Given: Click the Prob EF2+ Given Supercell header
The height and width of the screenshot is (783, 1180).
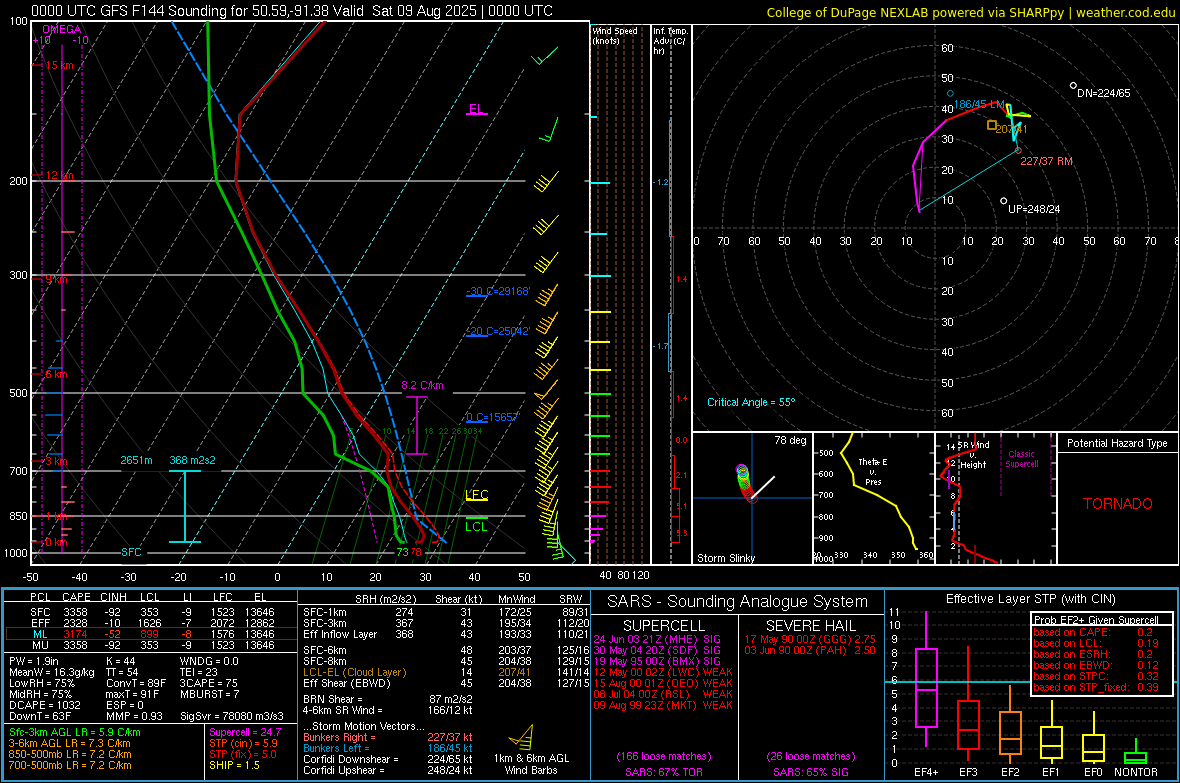Looking at the screenshot, I should (1096, 620).
